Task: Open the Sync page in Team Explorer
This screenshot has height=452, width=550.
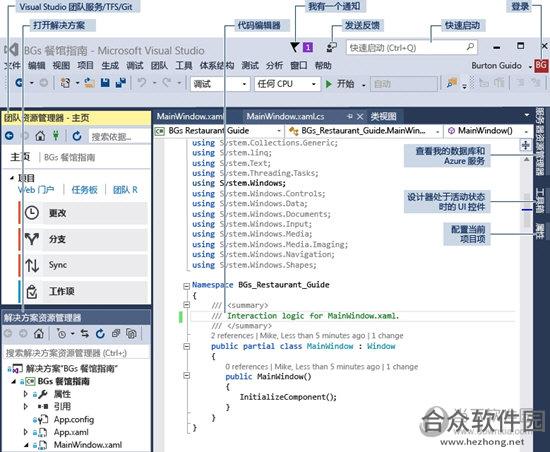Action: coord(86,265)
